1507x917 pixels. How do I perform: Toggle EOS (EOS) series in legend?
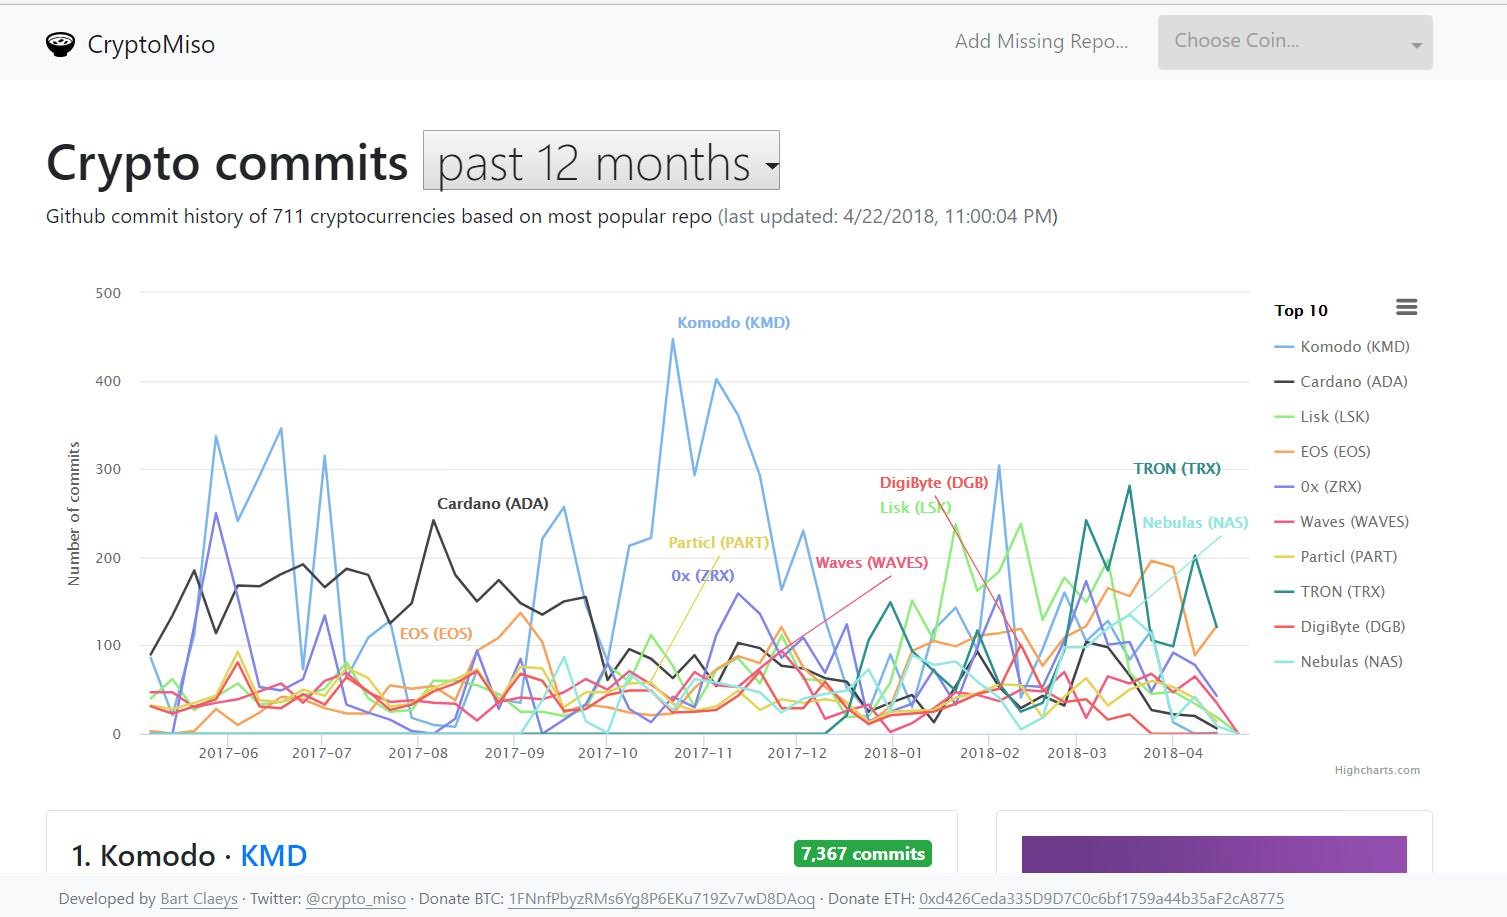click(1323, 452)
